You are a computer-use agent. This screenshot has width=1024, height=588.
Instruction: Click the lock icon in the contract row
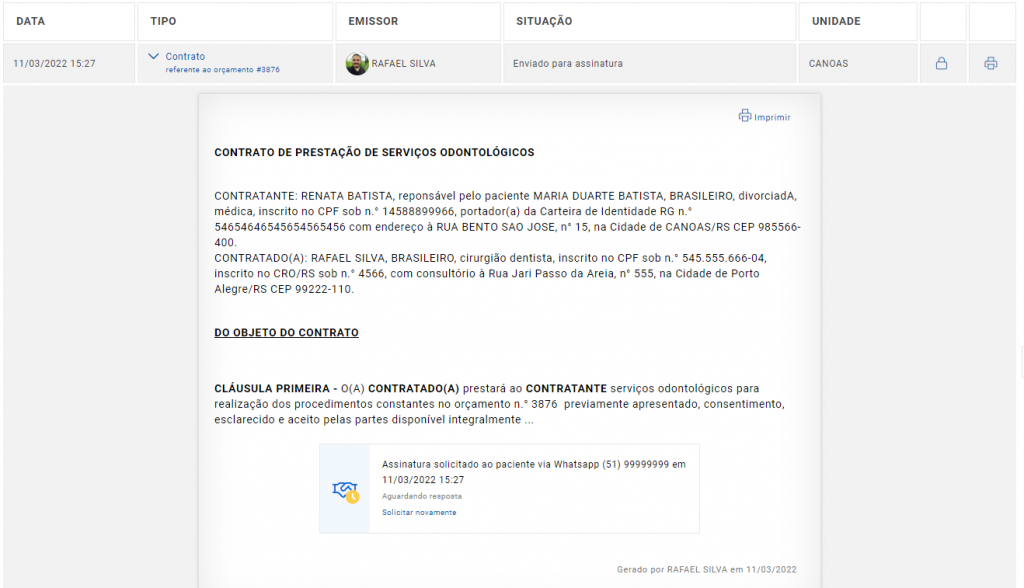click(x=941, y=64)
